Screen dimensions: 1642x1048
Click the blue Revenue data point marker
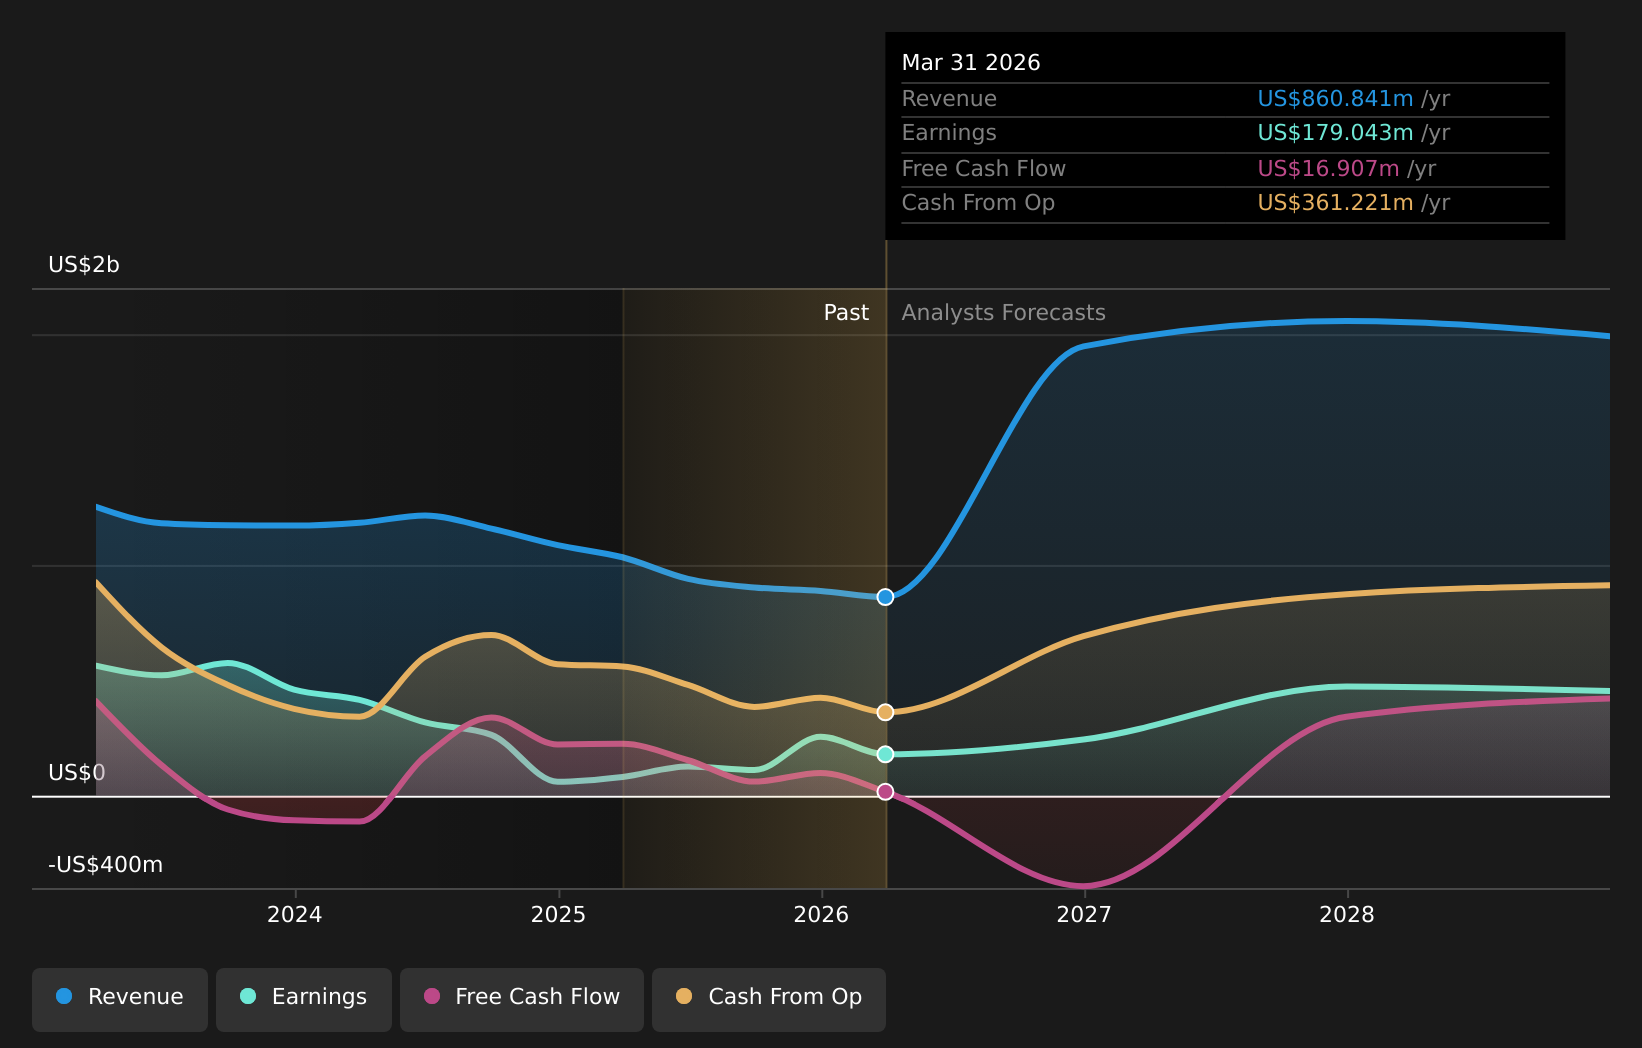pyautogui.click(x=885, y=597)
